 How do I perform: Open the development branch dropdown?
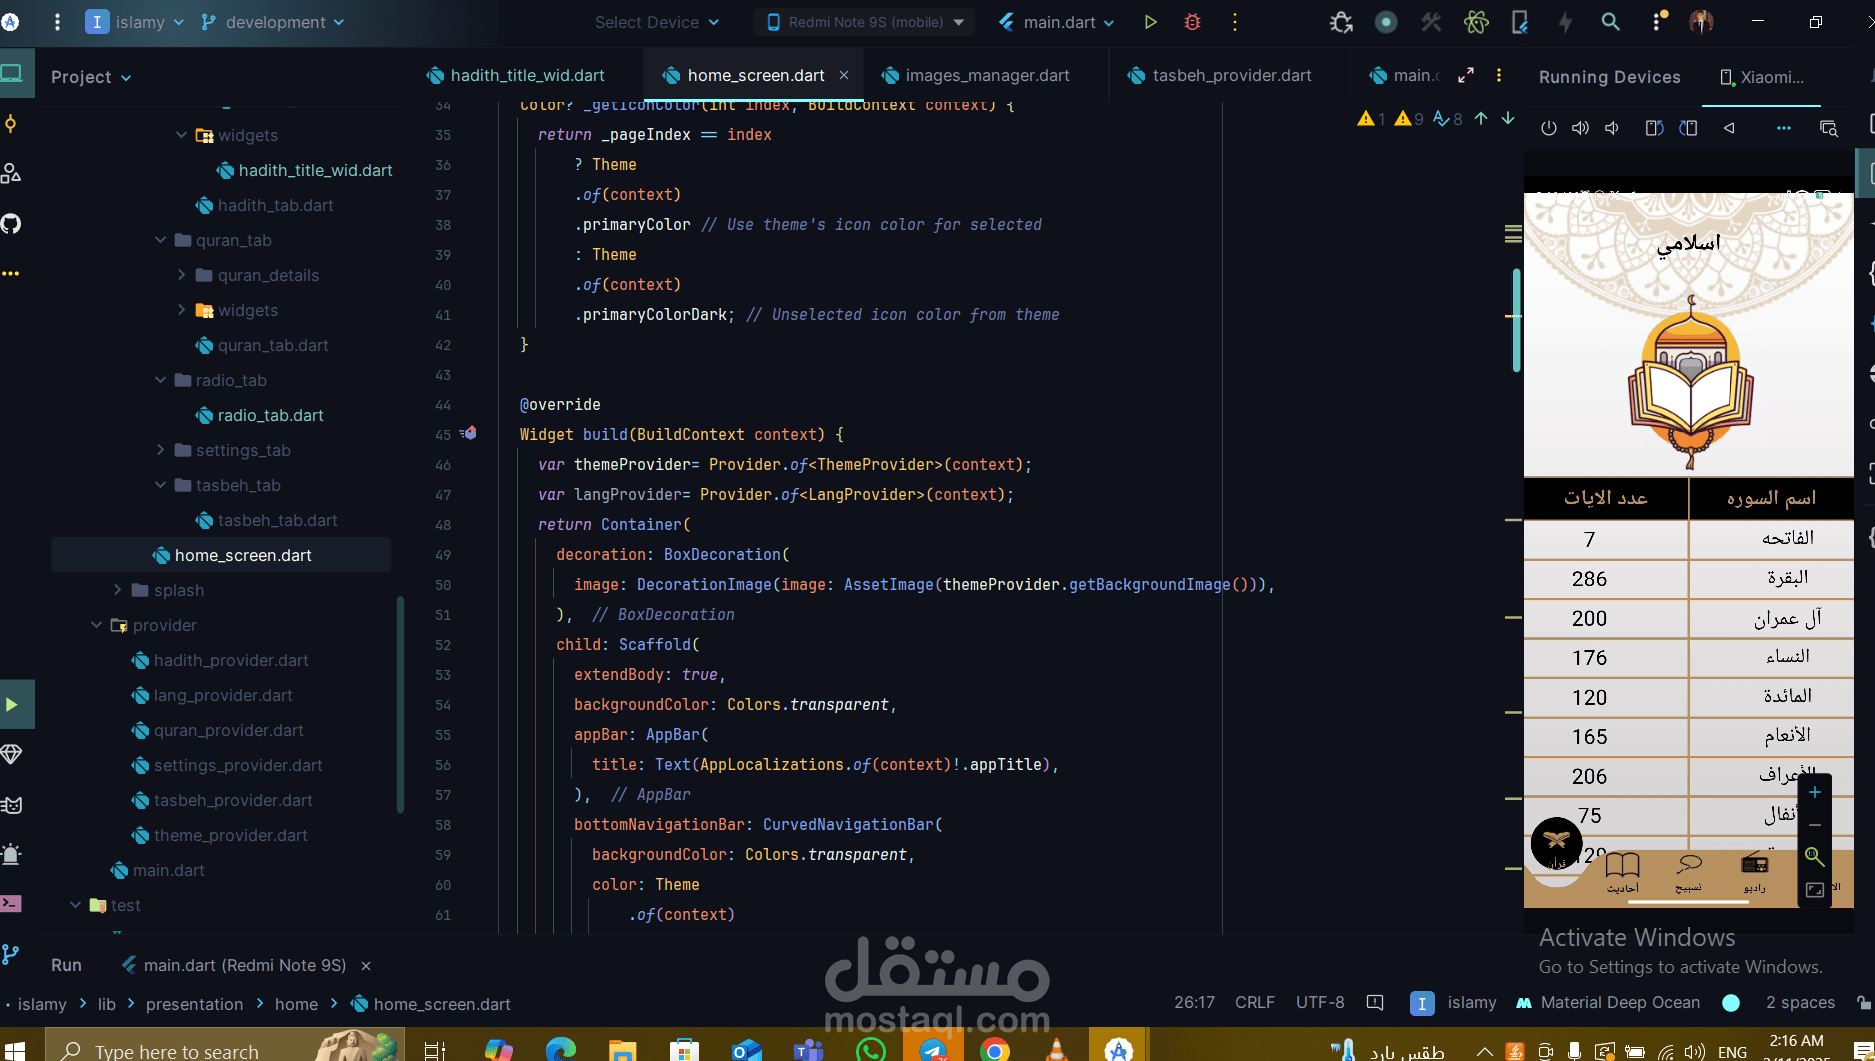point(272,22)
